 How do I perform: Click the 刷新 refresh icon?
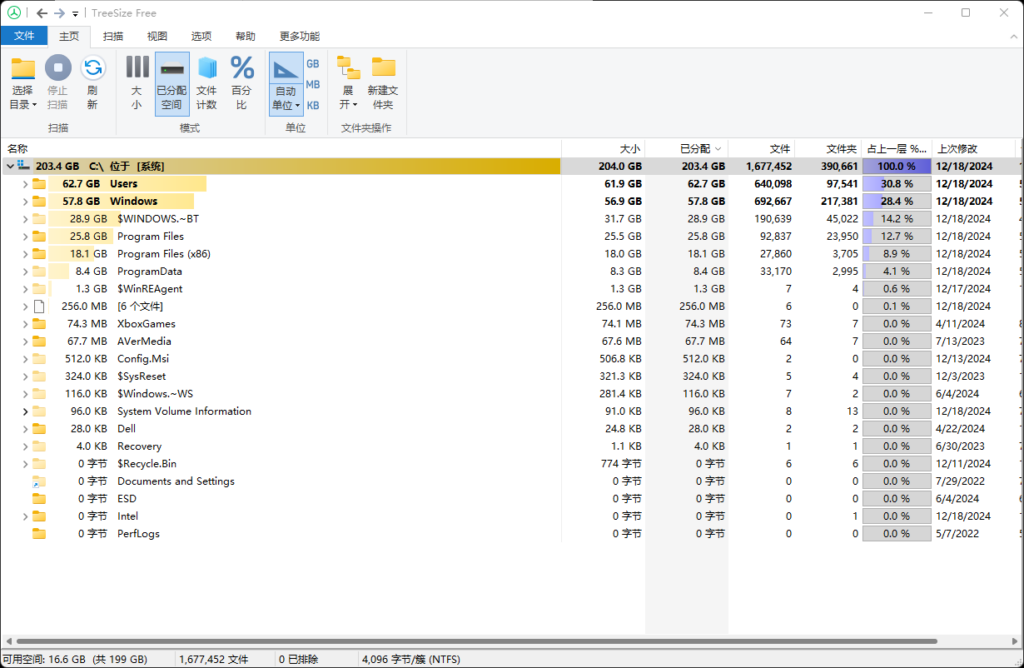pyautogui.click(x=93, y=68)
